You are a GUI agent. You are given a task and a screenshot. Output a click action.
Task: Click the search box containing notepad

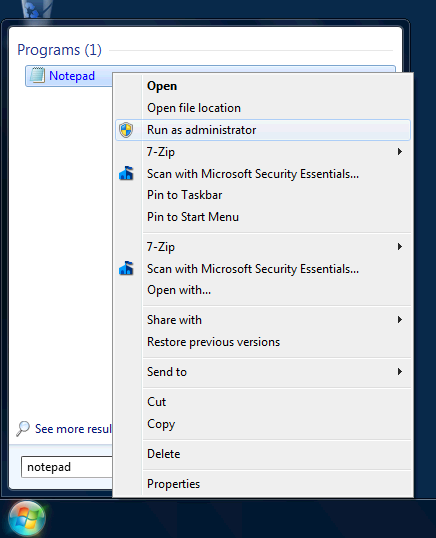tap(67, 467)
